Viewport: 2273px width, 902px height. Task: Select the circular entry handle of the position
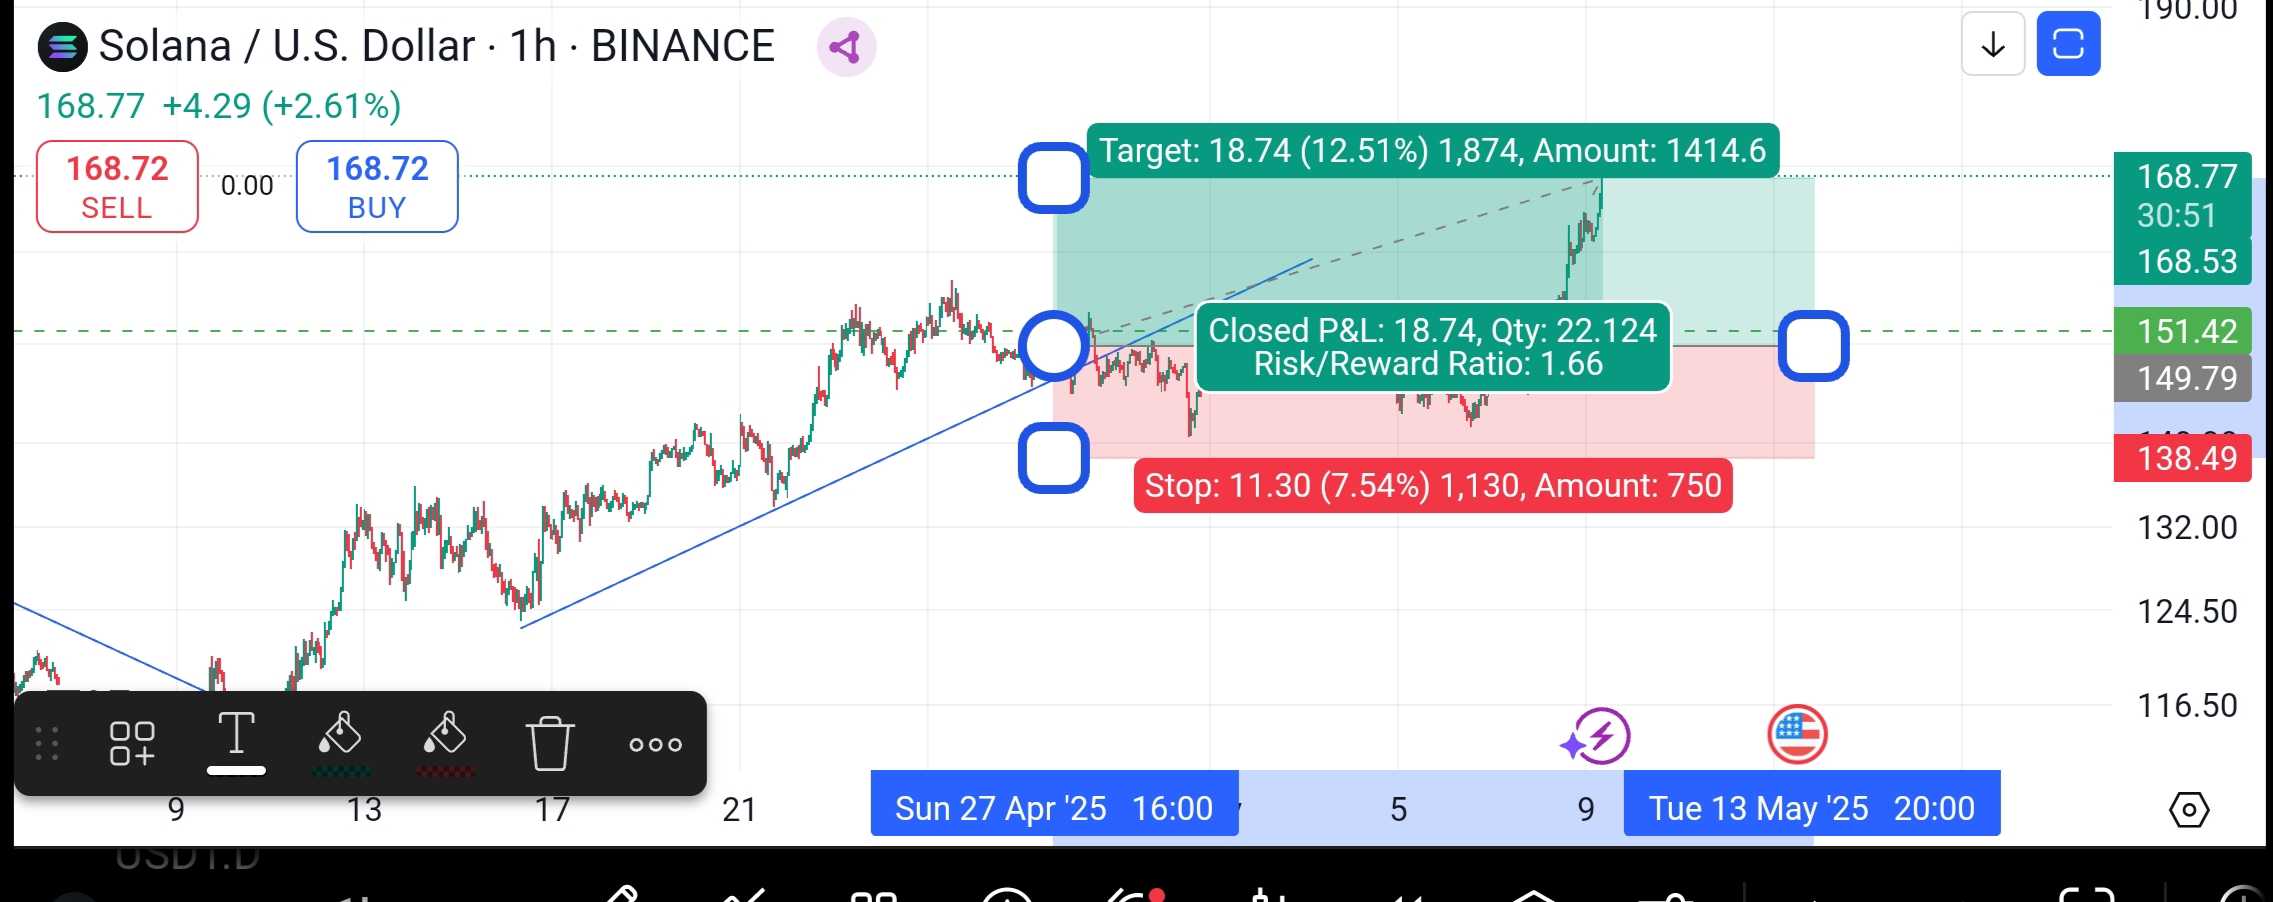pyautogui.click(x=1054, y=346)
